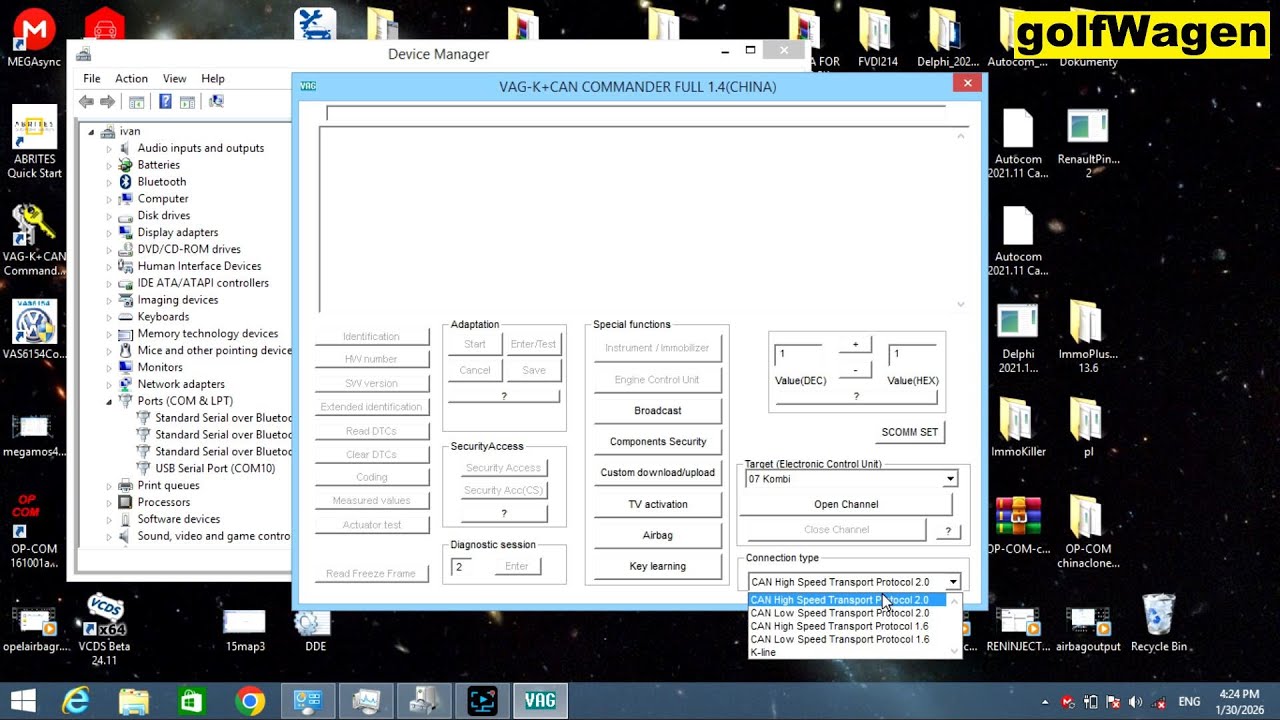Open RenaultPin 2 desktop file
1280x720 pixels.
(x=1088, y=143)
